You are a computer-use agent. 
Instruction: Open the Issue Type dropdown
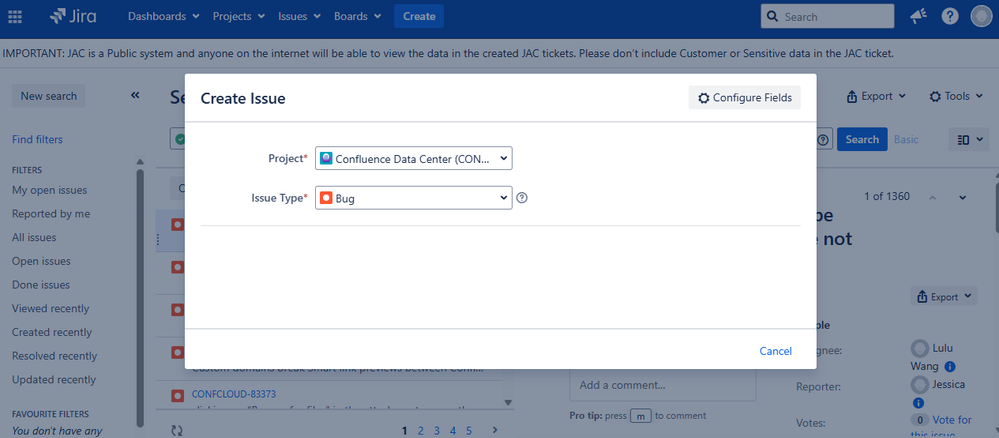coord(413,198)
